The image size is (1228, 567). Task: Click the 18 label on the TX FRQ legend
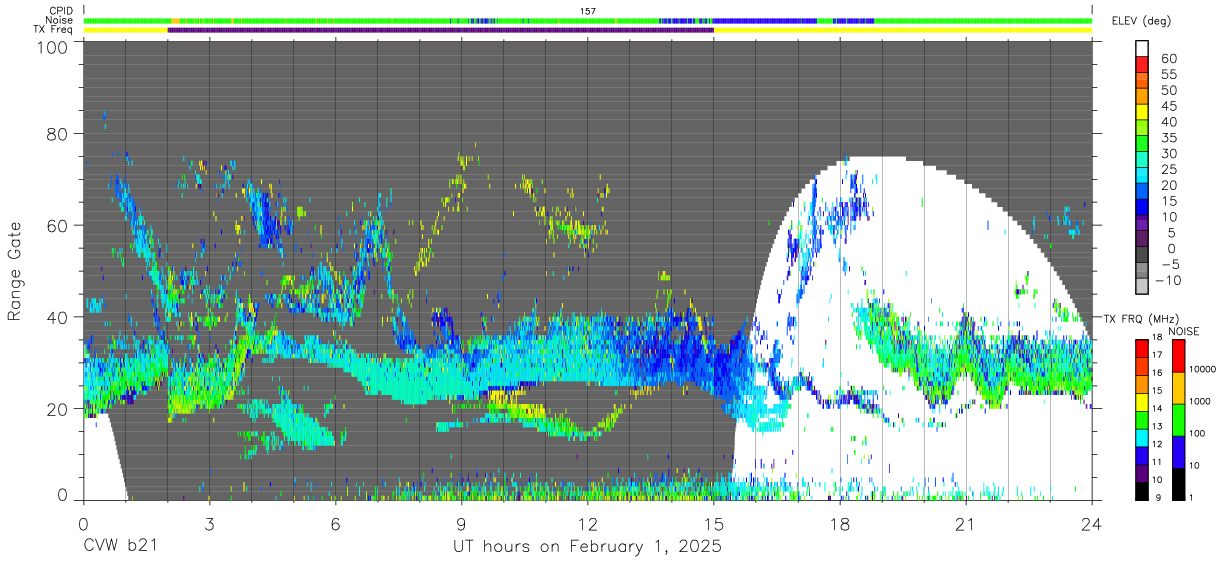tap(1158, 337)
